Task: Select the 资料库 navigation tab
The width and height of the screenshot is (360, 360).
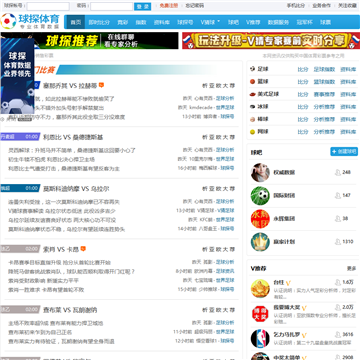Action: click(161, 22)
